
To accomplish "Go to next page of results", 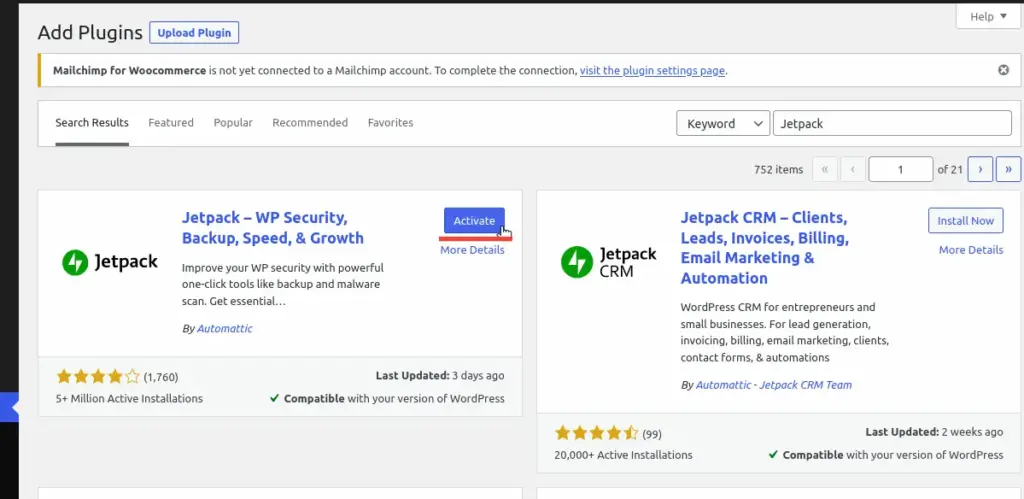I will 980,169.
